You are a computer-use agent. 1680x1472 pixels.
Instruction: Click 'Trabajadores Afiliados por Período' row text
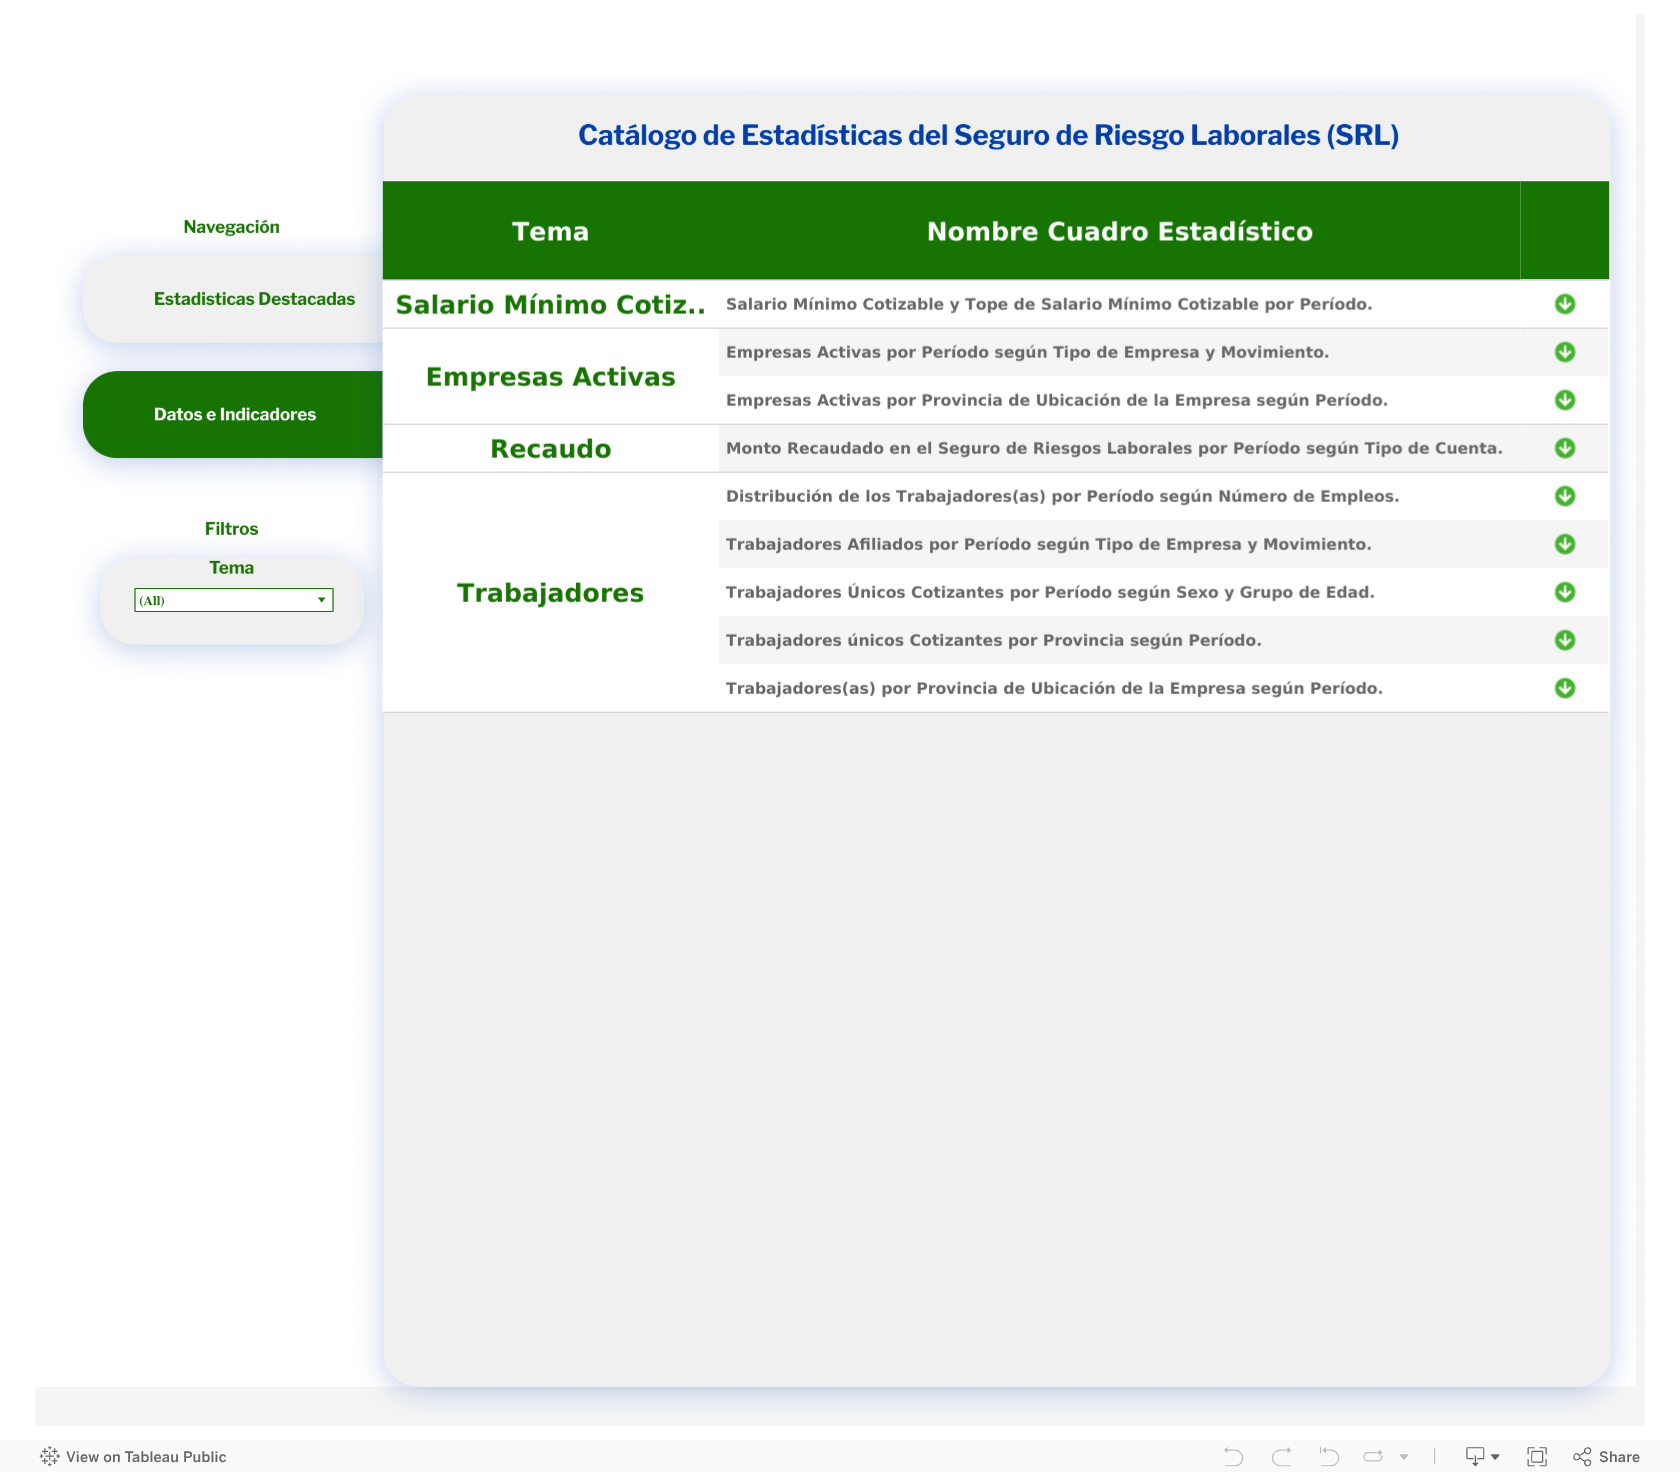pyautogui.click(x=1048, y=544)
